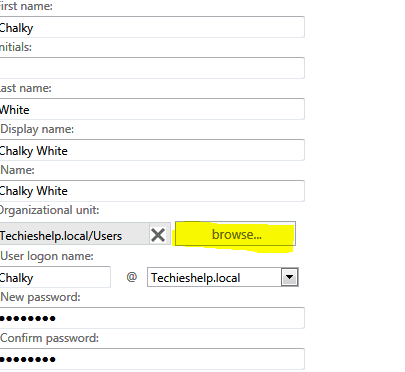Click the @ symbol beside logon name
The image size is (405, 372).
(132, 277)
